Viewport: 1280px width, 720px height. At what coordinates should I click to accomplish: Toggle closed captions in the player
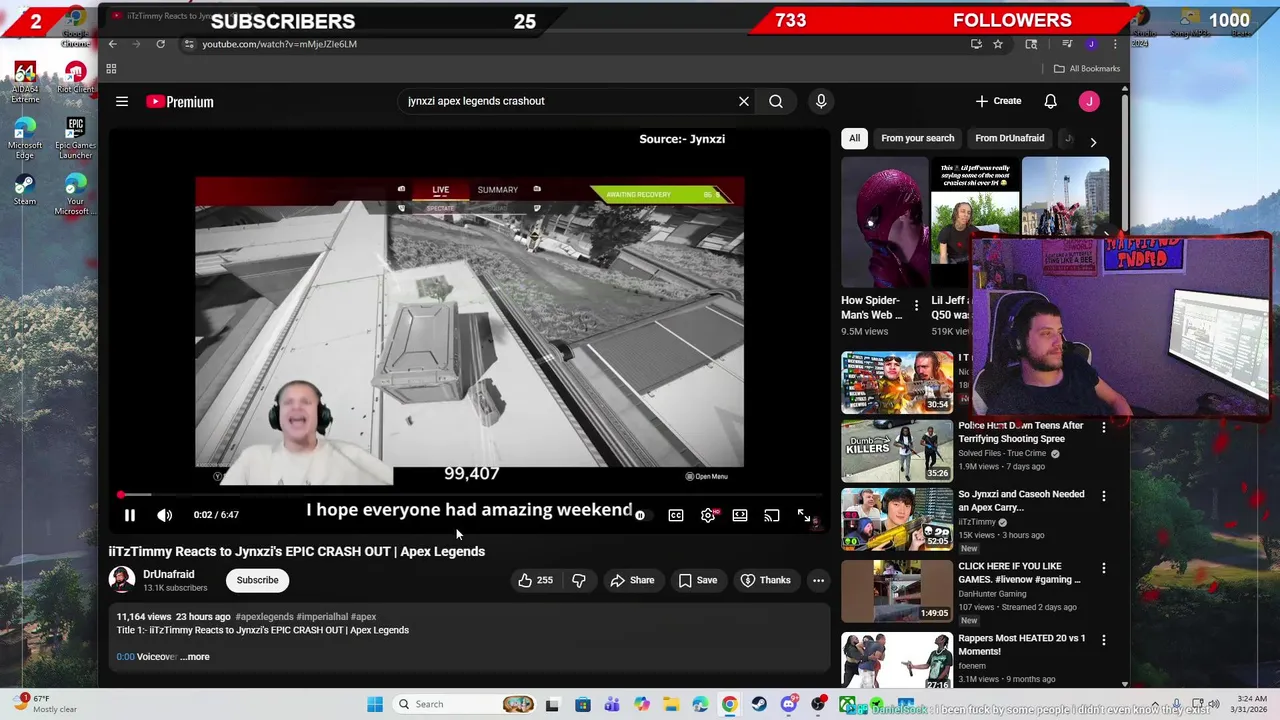(x=676, y=515)
